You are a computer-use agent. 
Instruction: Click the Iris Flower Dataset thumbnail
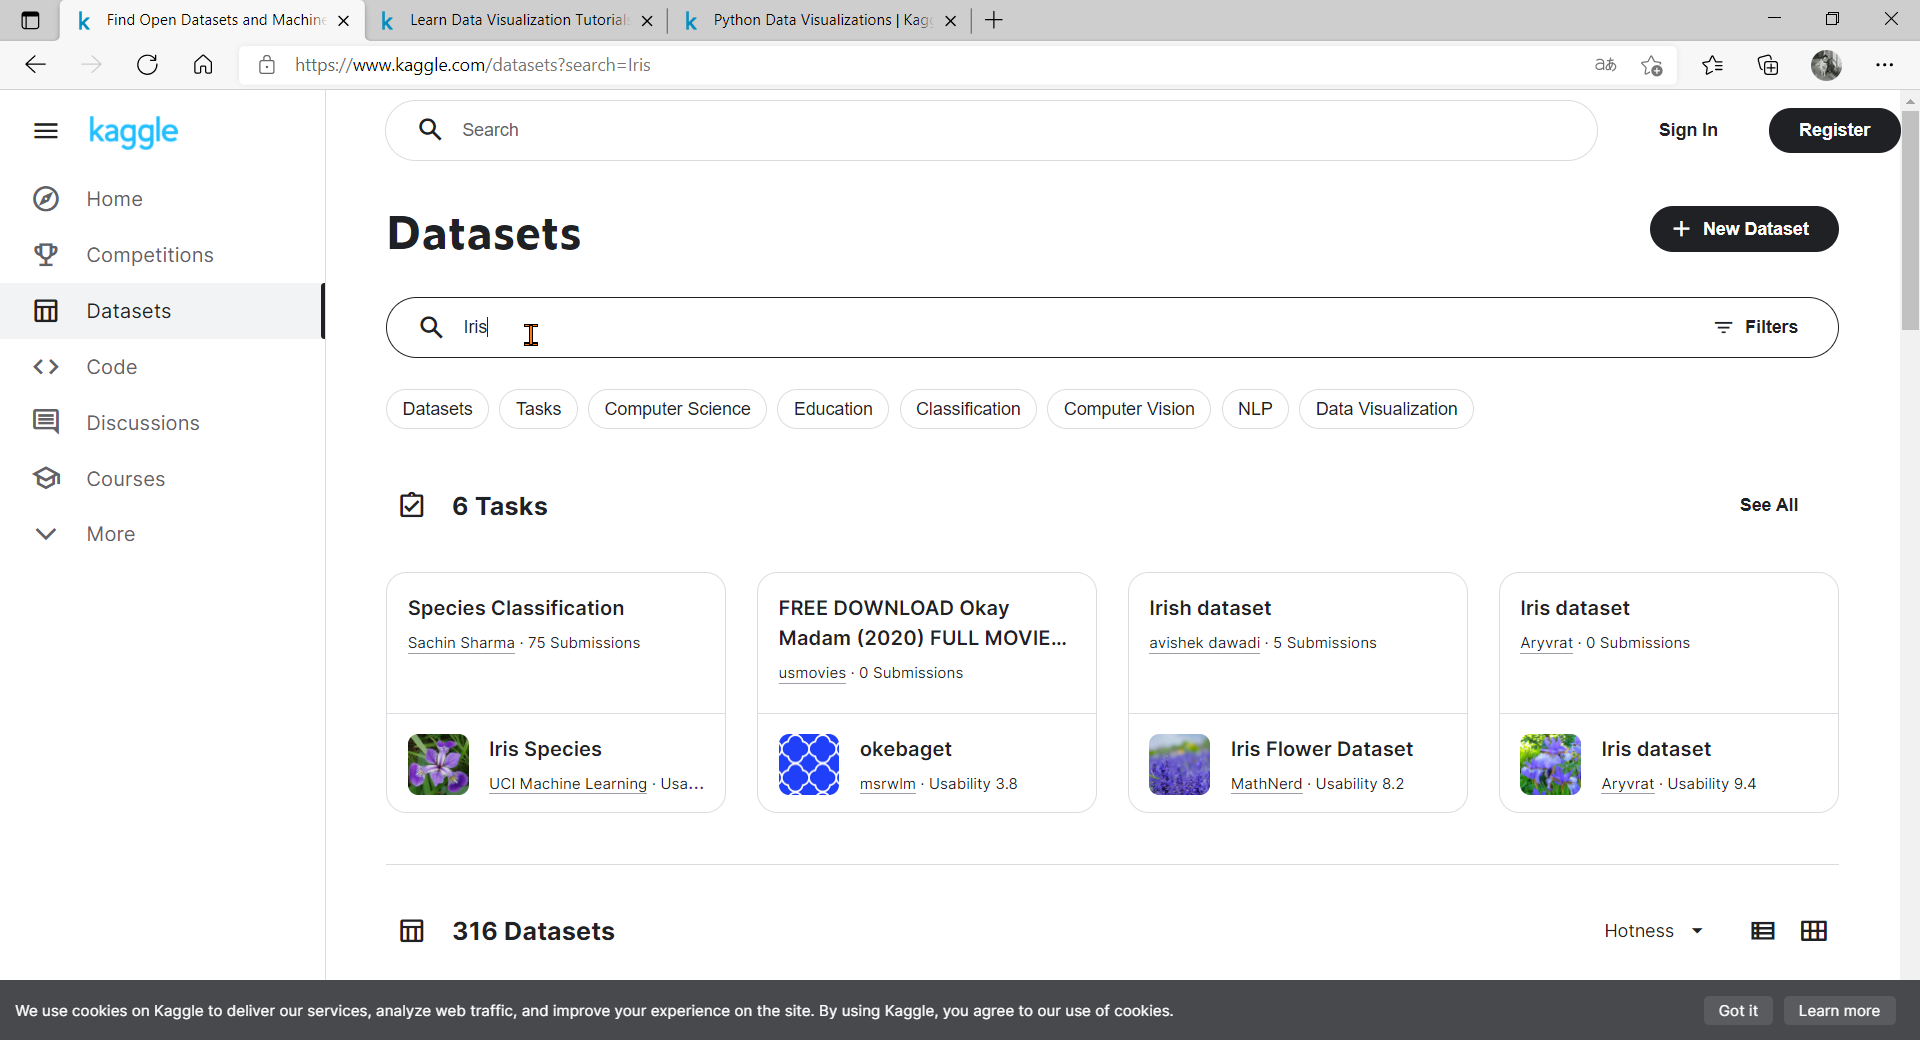click(1180, 765)
